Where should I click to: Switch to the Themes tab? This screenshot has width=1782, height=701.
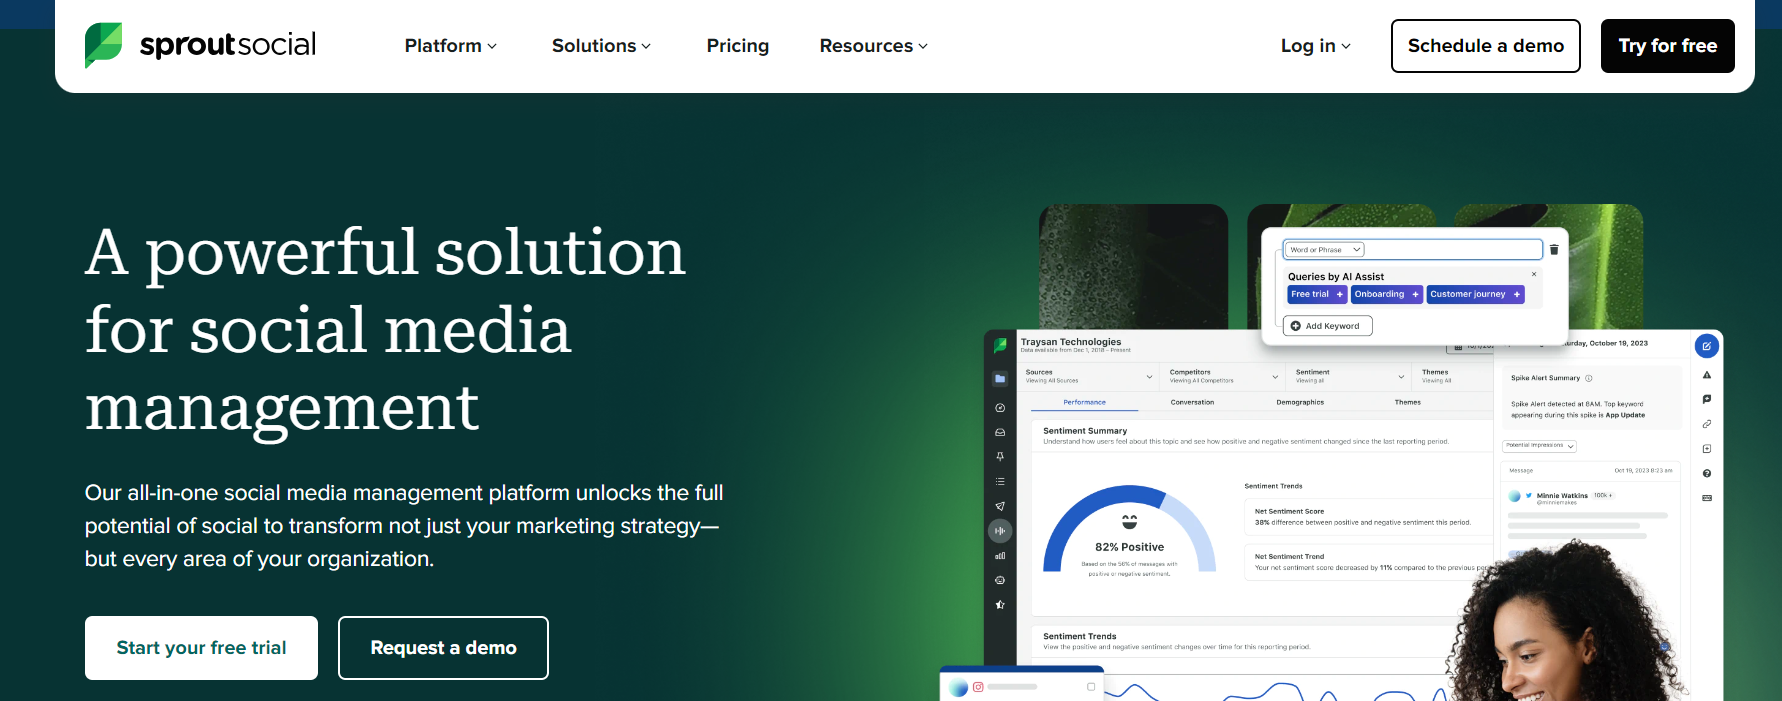coord(1407,402)
